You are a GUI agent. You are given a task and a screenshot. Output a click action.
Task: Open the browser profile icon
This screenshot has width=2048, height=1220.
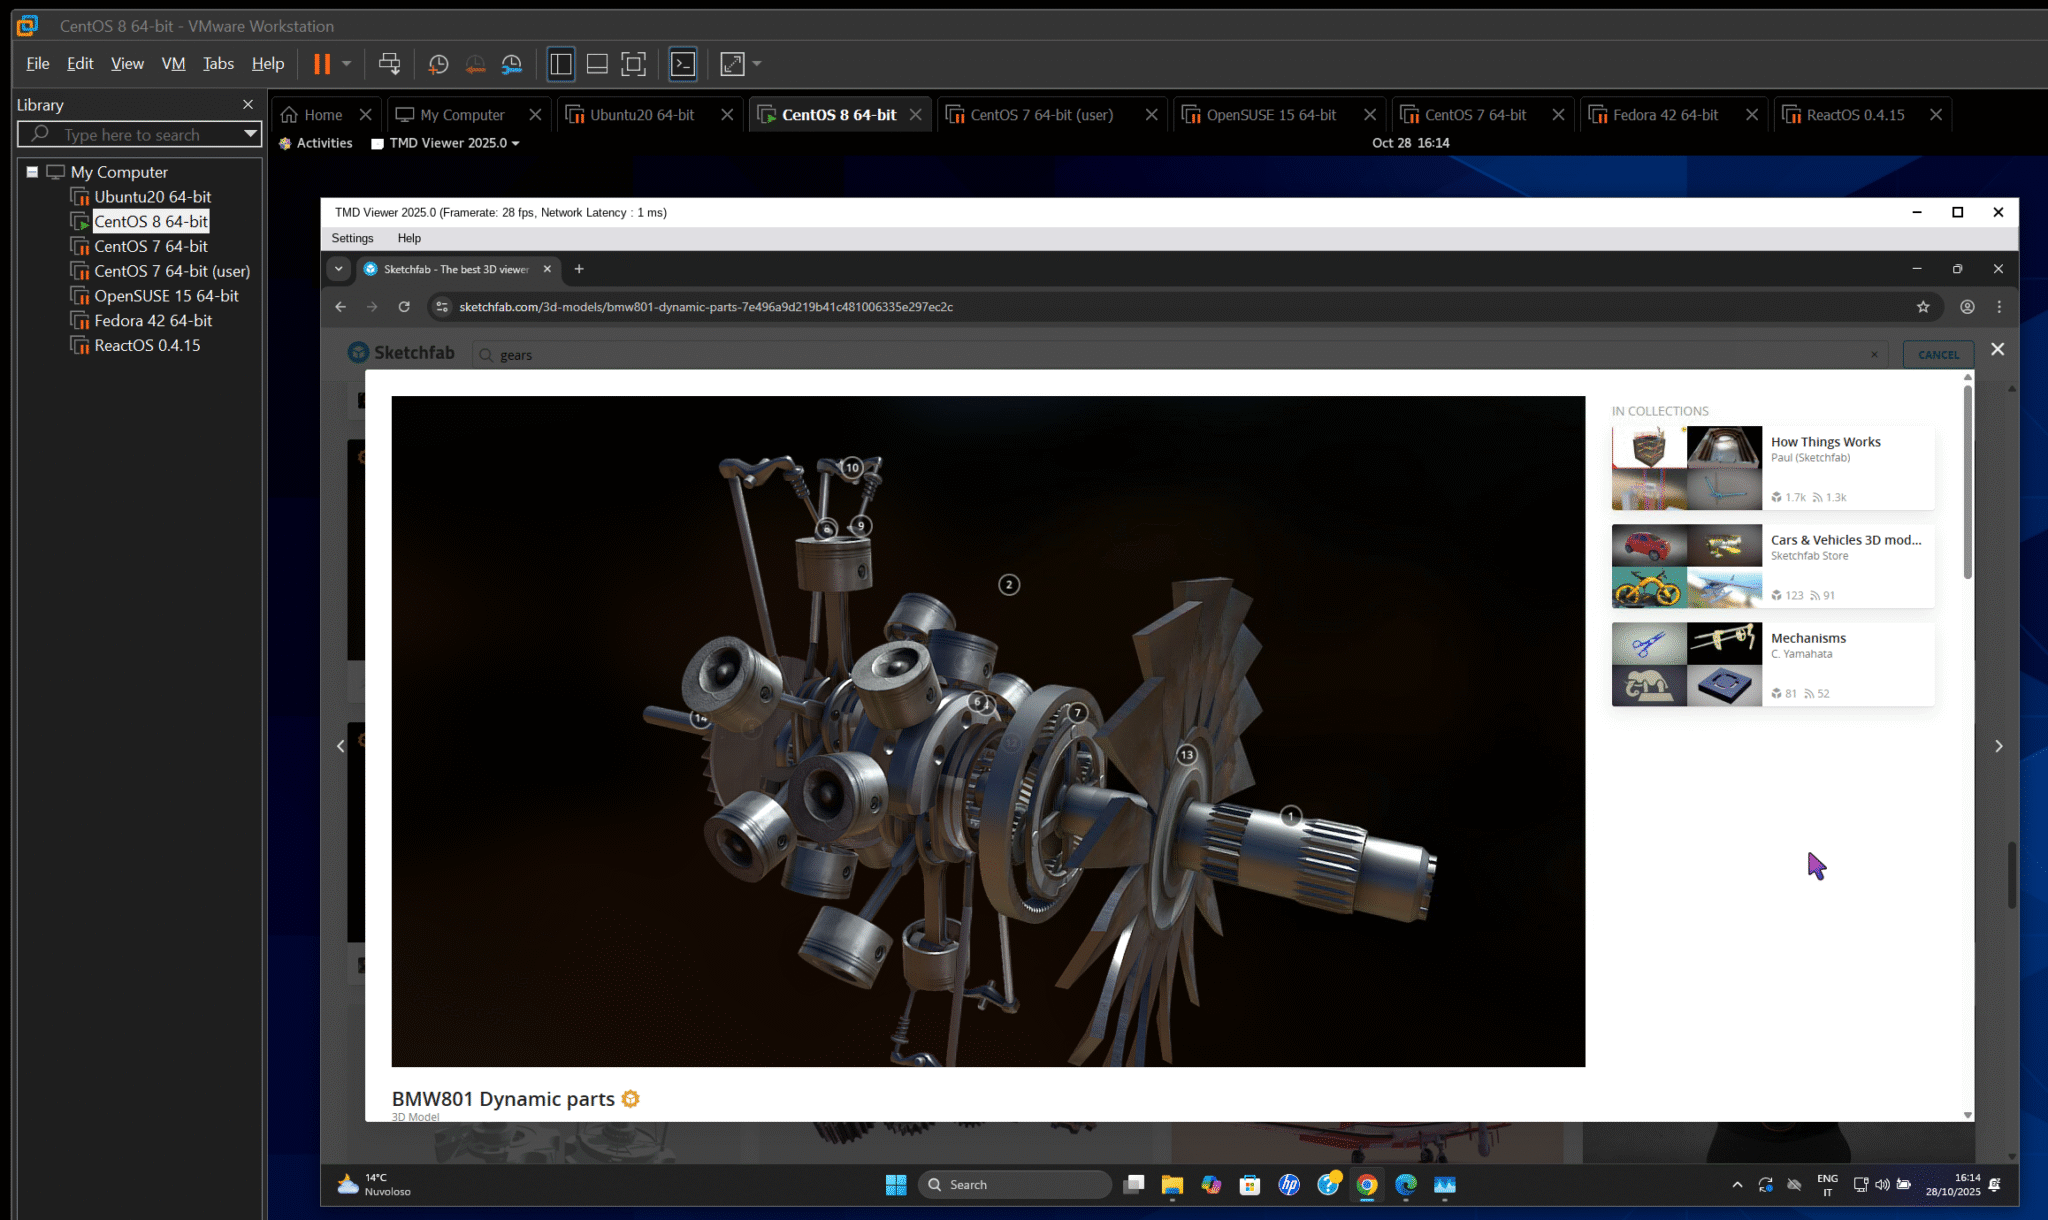(x=1967, y=307)
